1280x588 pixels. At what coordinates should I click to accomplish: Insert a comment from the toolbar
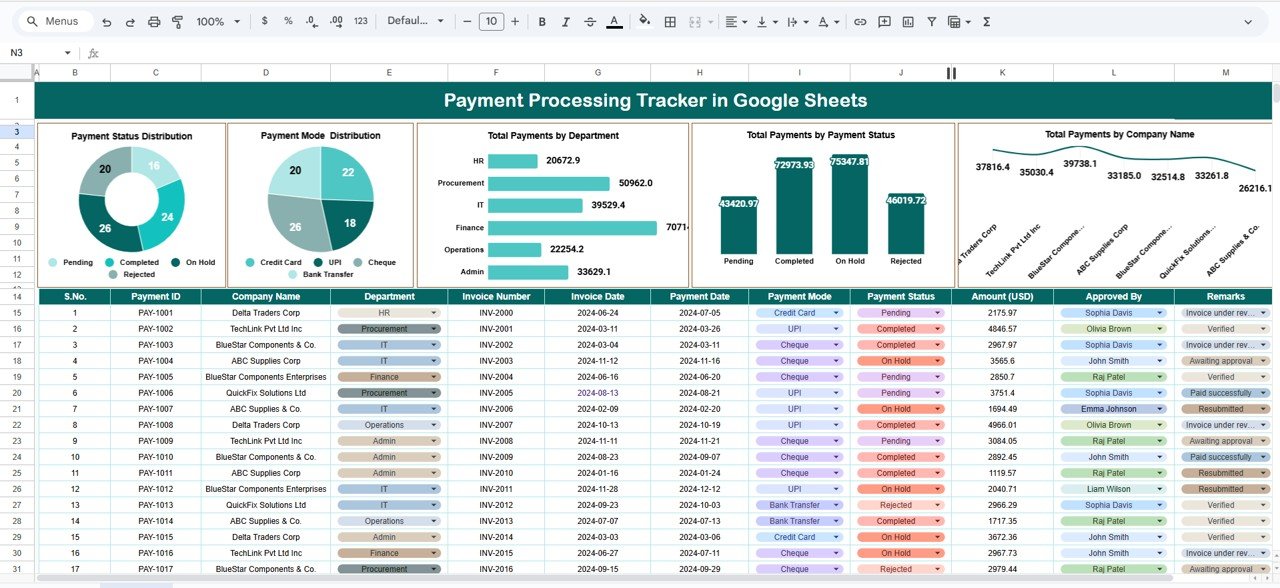click(x=885, y=21)
